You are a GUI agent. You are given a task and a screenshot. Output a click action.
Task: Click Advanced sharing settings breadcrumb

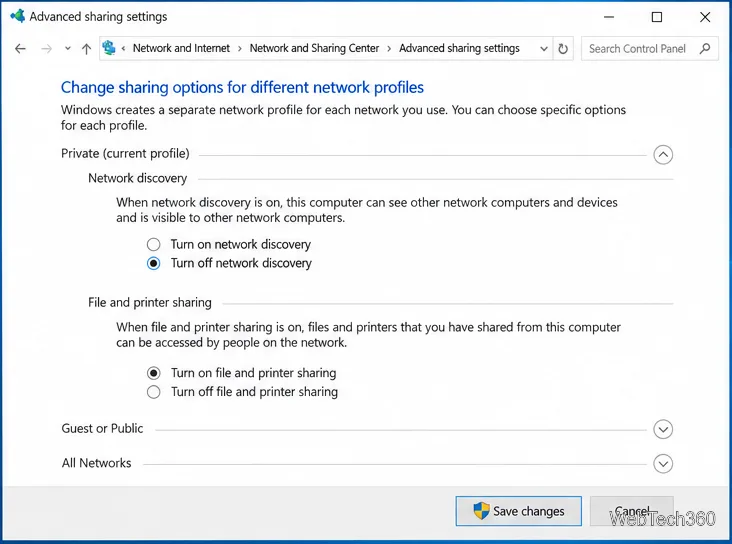click(459, 48)
